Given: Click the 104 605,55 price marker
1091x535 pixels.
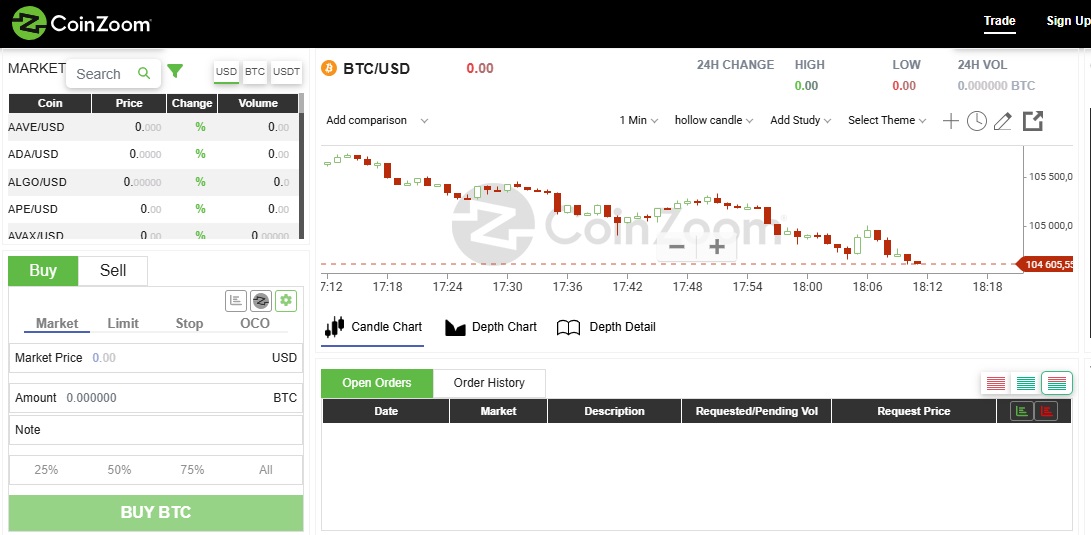Looking at the screenshot, I should 1047,264.
